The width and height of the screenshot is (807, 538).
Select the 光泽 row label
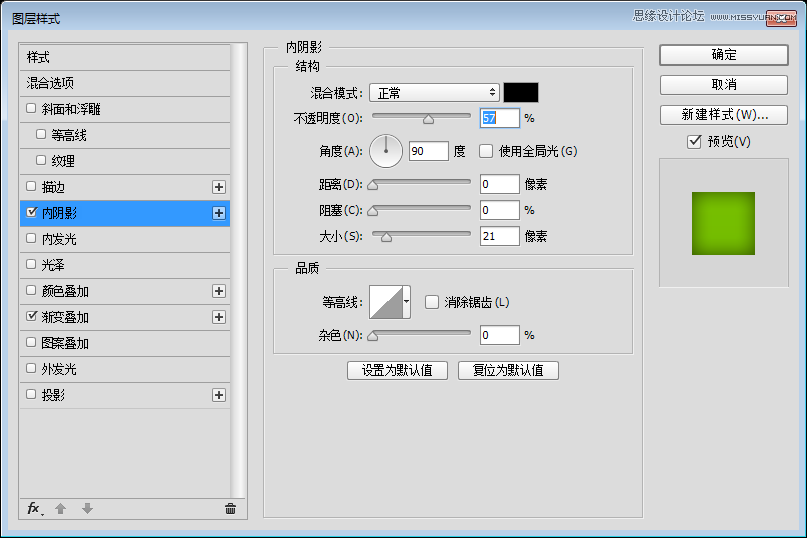53,265
